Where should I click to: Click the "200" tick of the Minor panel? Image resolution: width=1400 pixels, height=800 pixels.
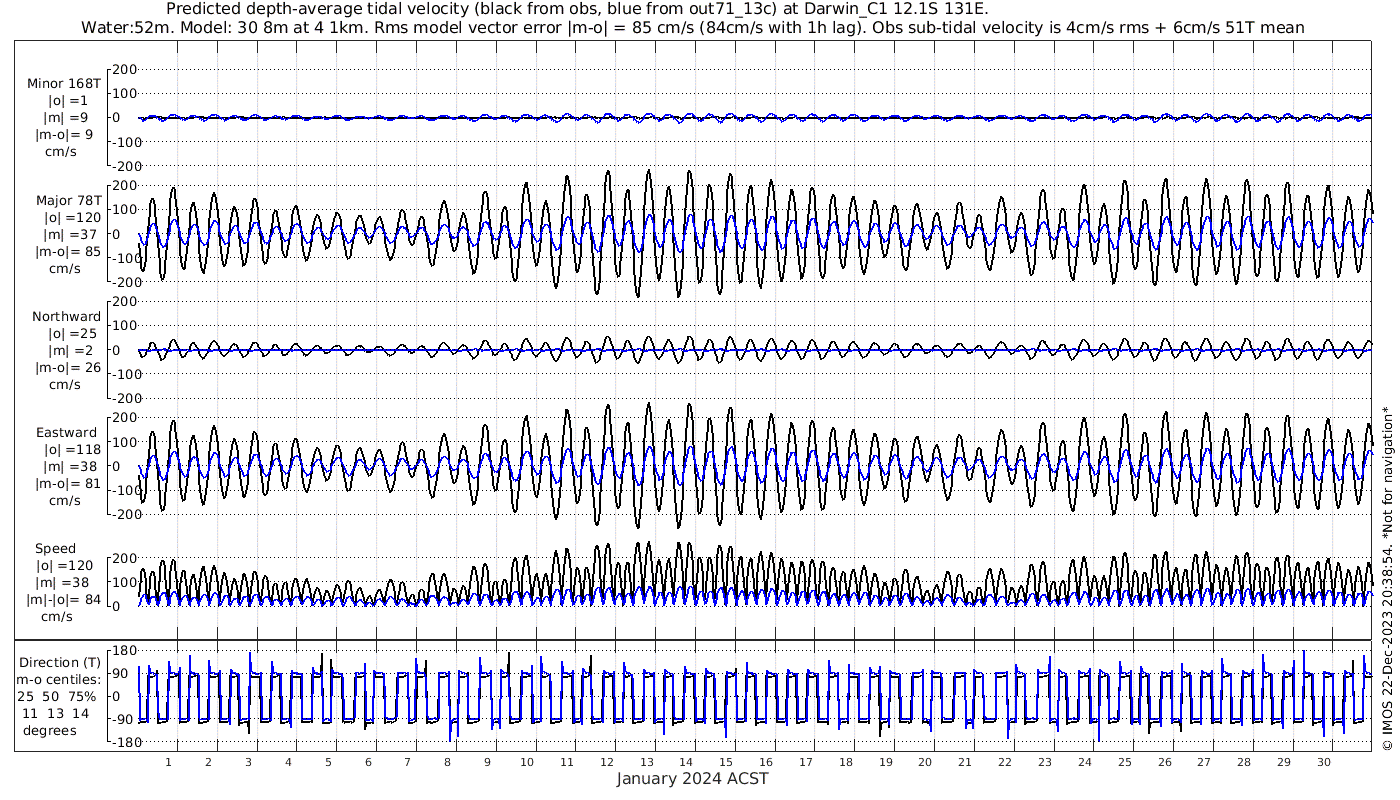click(x=124, y=69)
